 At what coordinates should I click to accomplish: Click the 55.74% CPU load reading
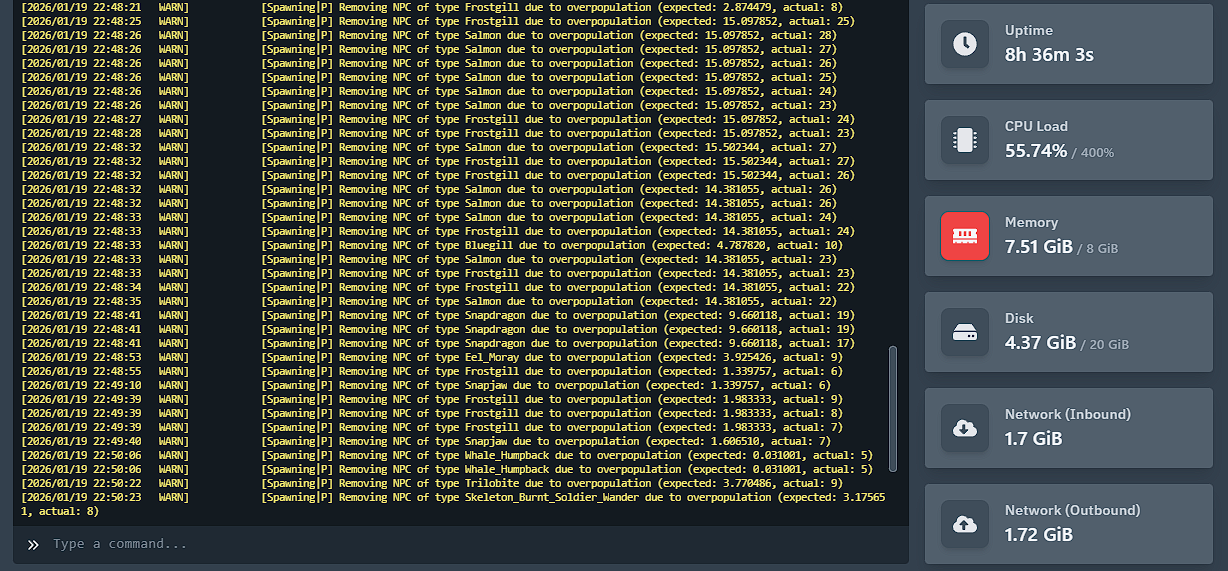pyautogui.click(x=1035, y=151)
